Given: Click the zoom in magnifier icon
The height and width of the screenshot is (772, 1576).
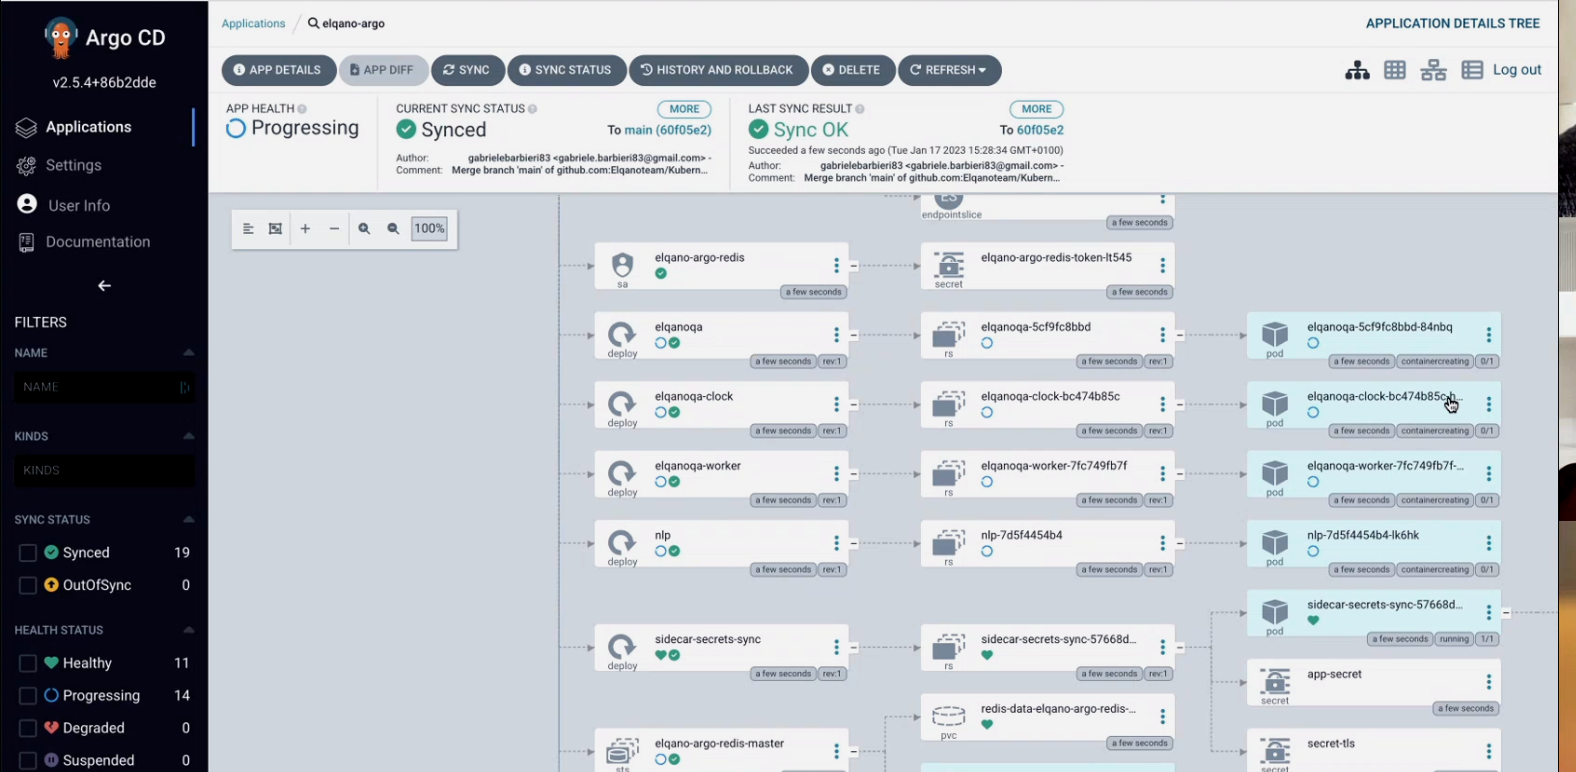Looking at the screenshot, I should point(364,229).
